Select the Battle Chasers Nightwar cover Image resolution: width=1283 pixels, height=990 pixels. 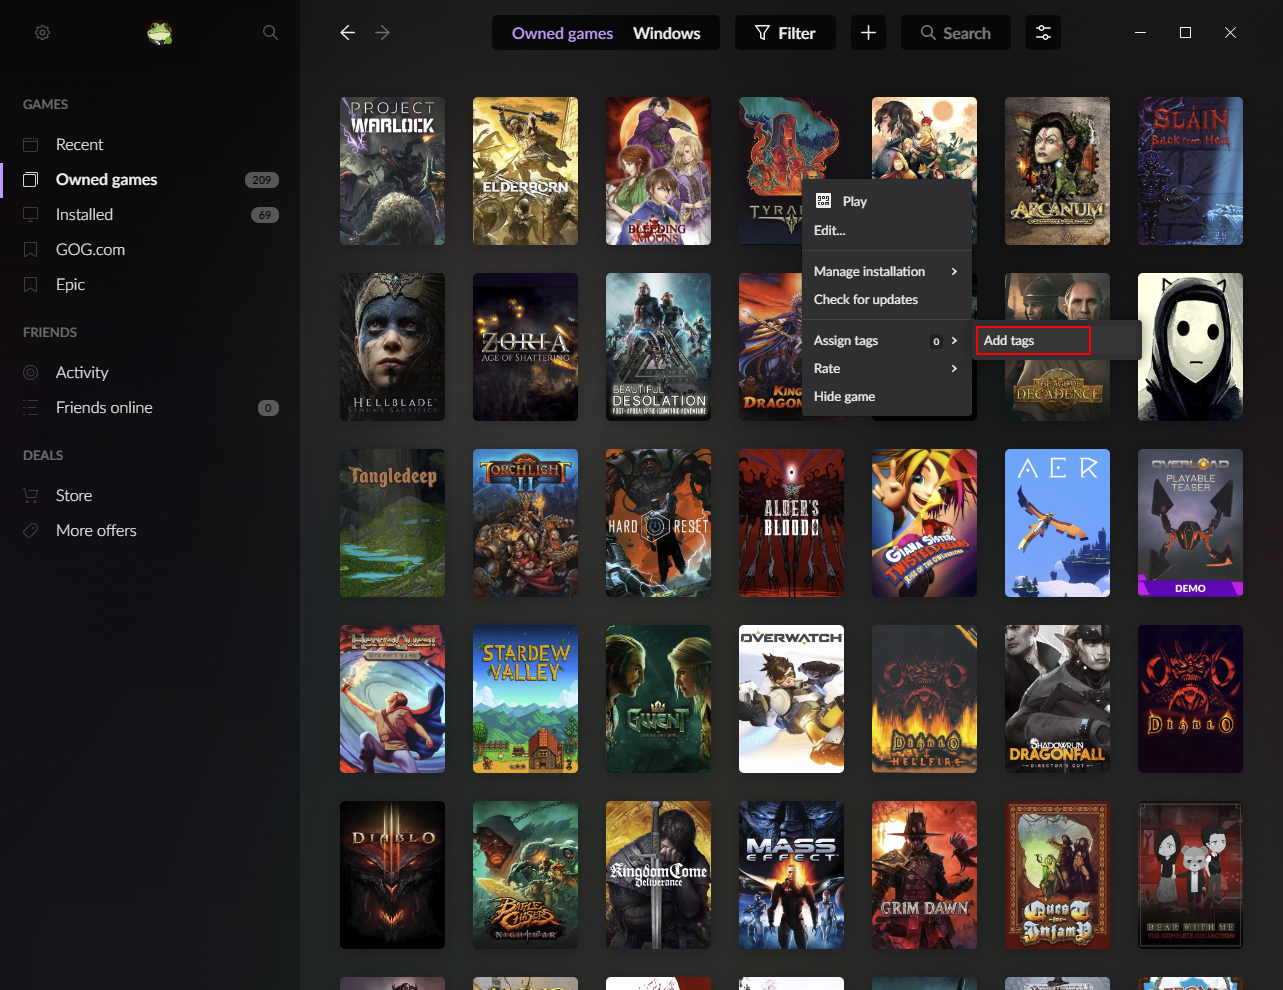click(x=525, y=875)
